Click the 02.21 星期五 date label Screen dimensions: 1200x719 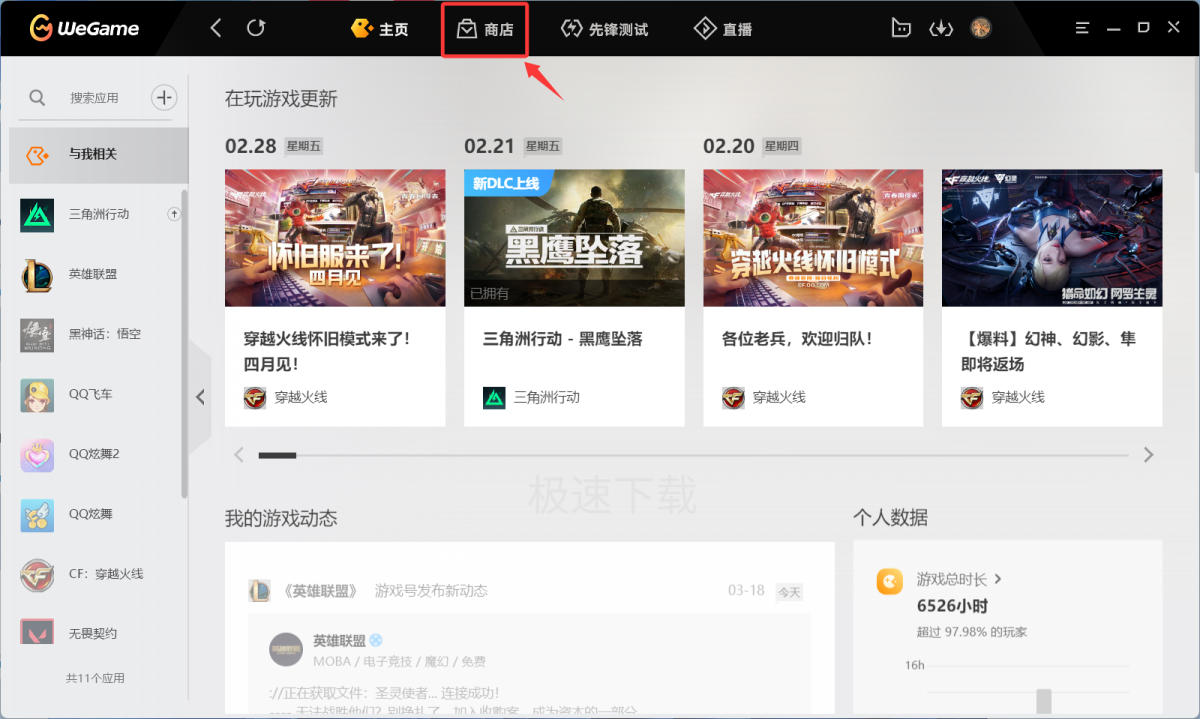click(x=513, y=146)
